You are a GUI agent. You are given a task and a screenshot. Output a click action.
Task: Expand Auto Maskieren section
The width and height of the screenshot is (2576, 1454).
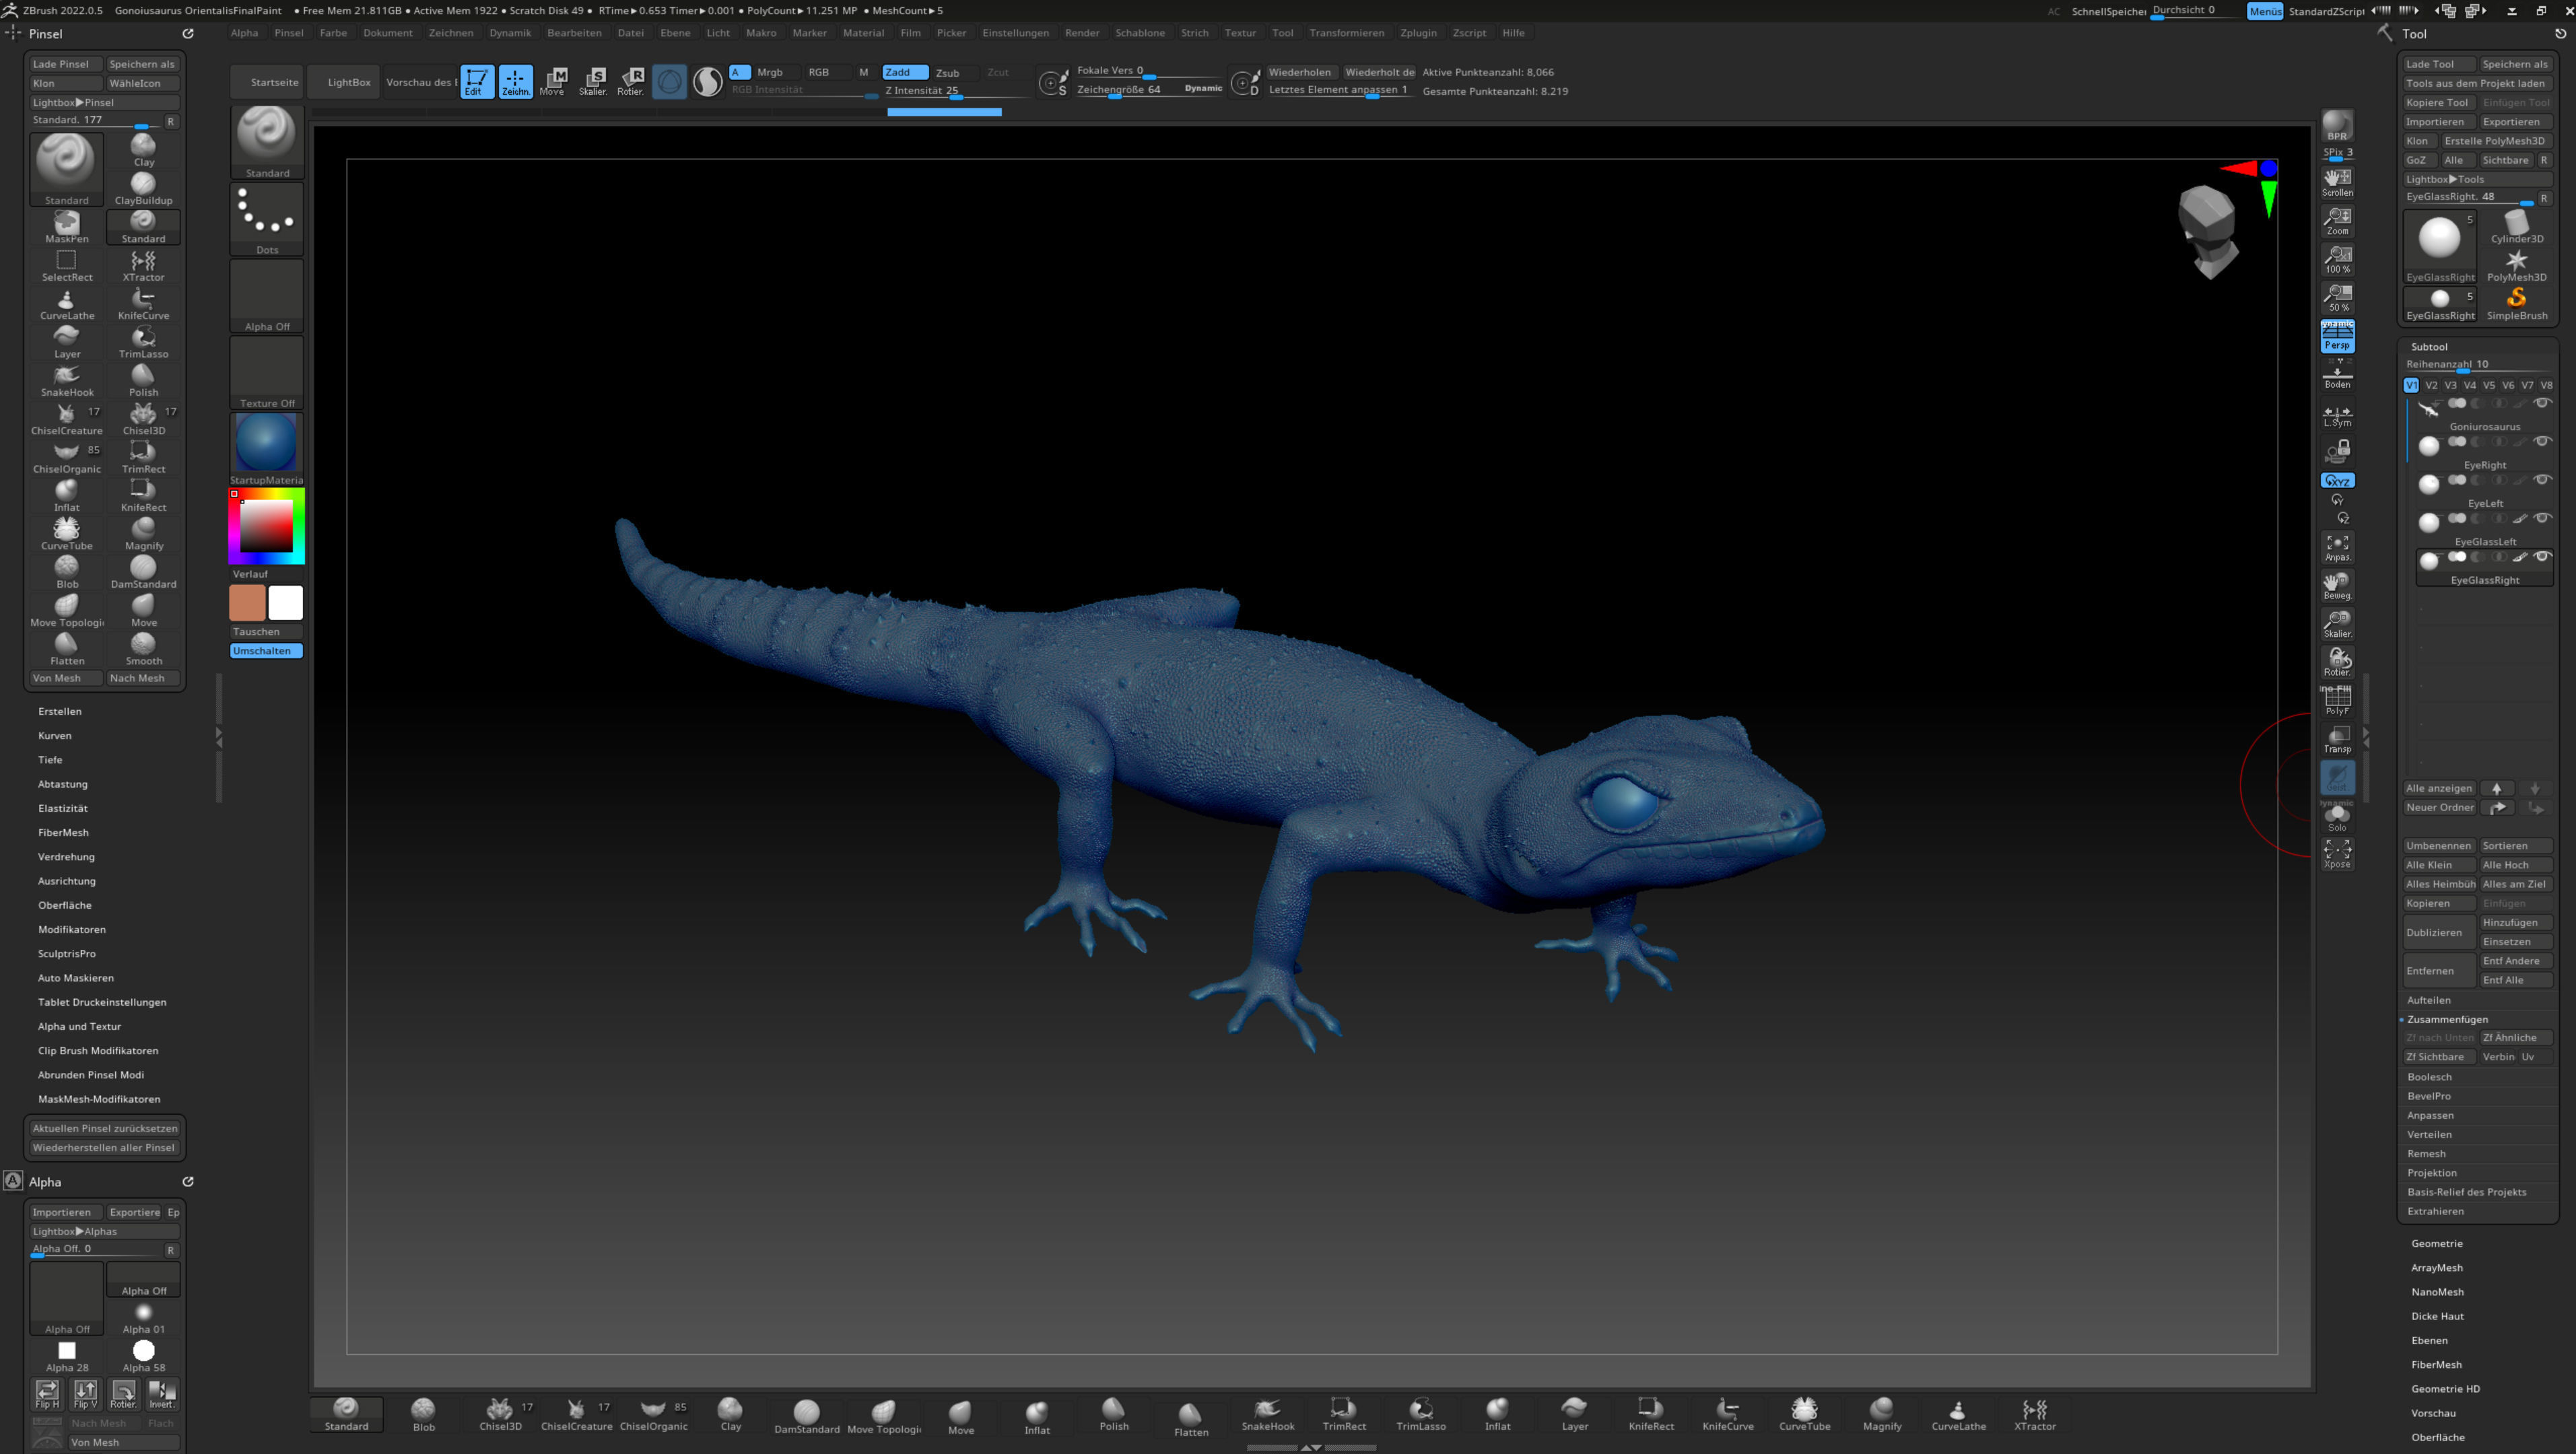[x=76, y=977]
